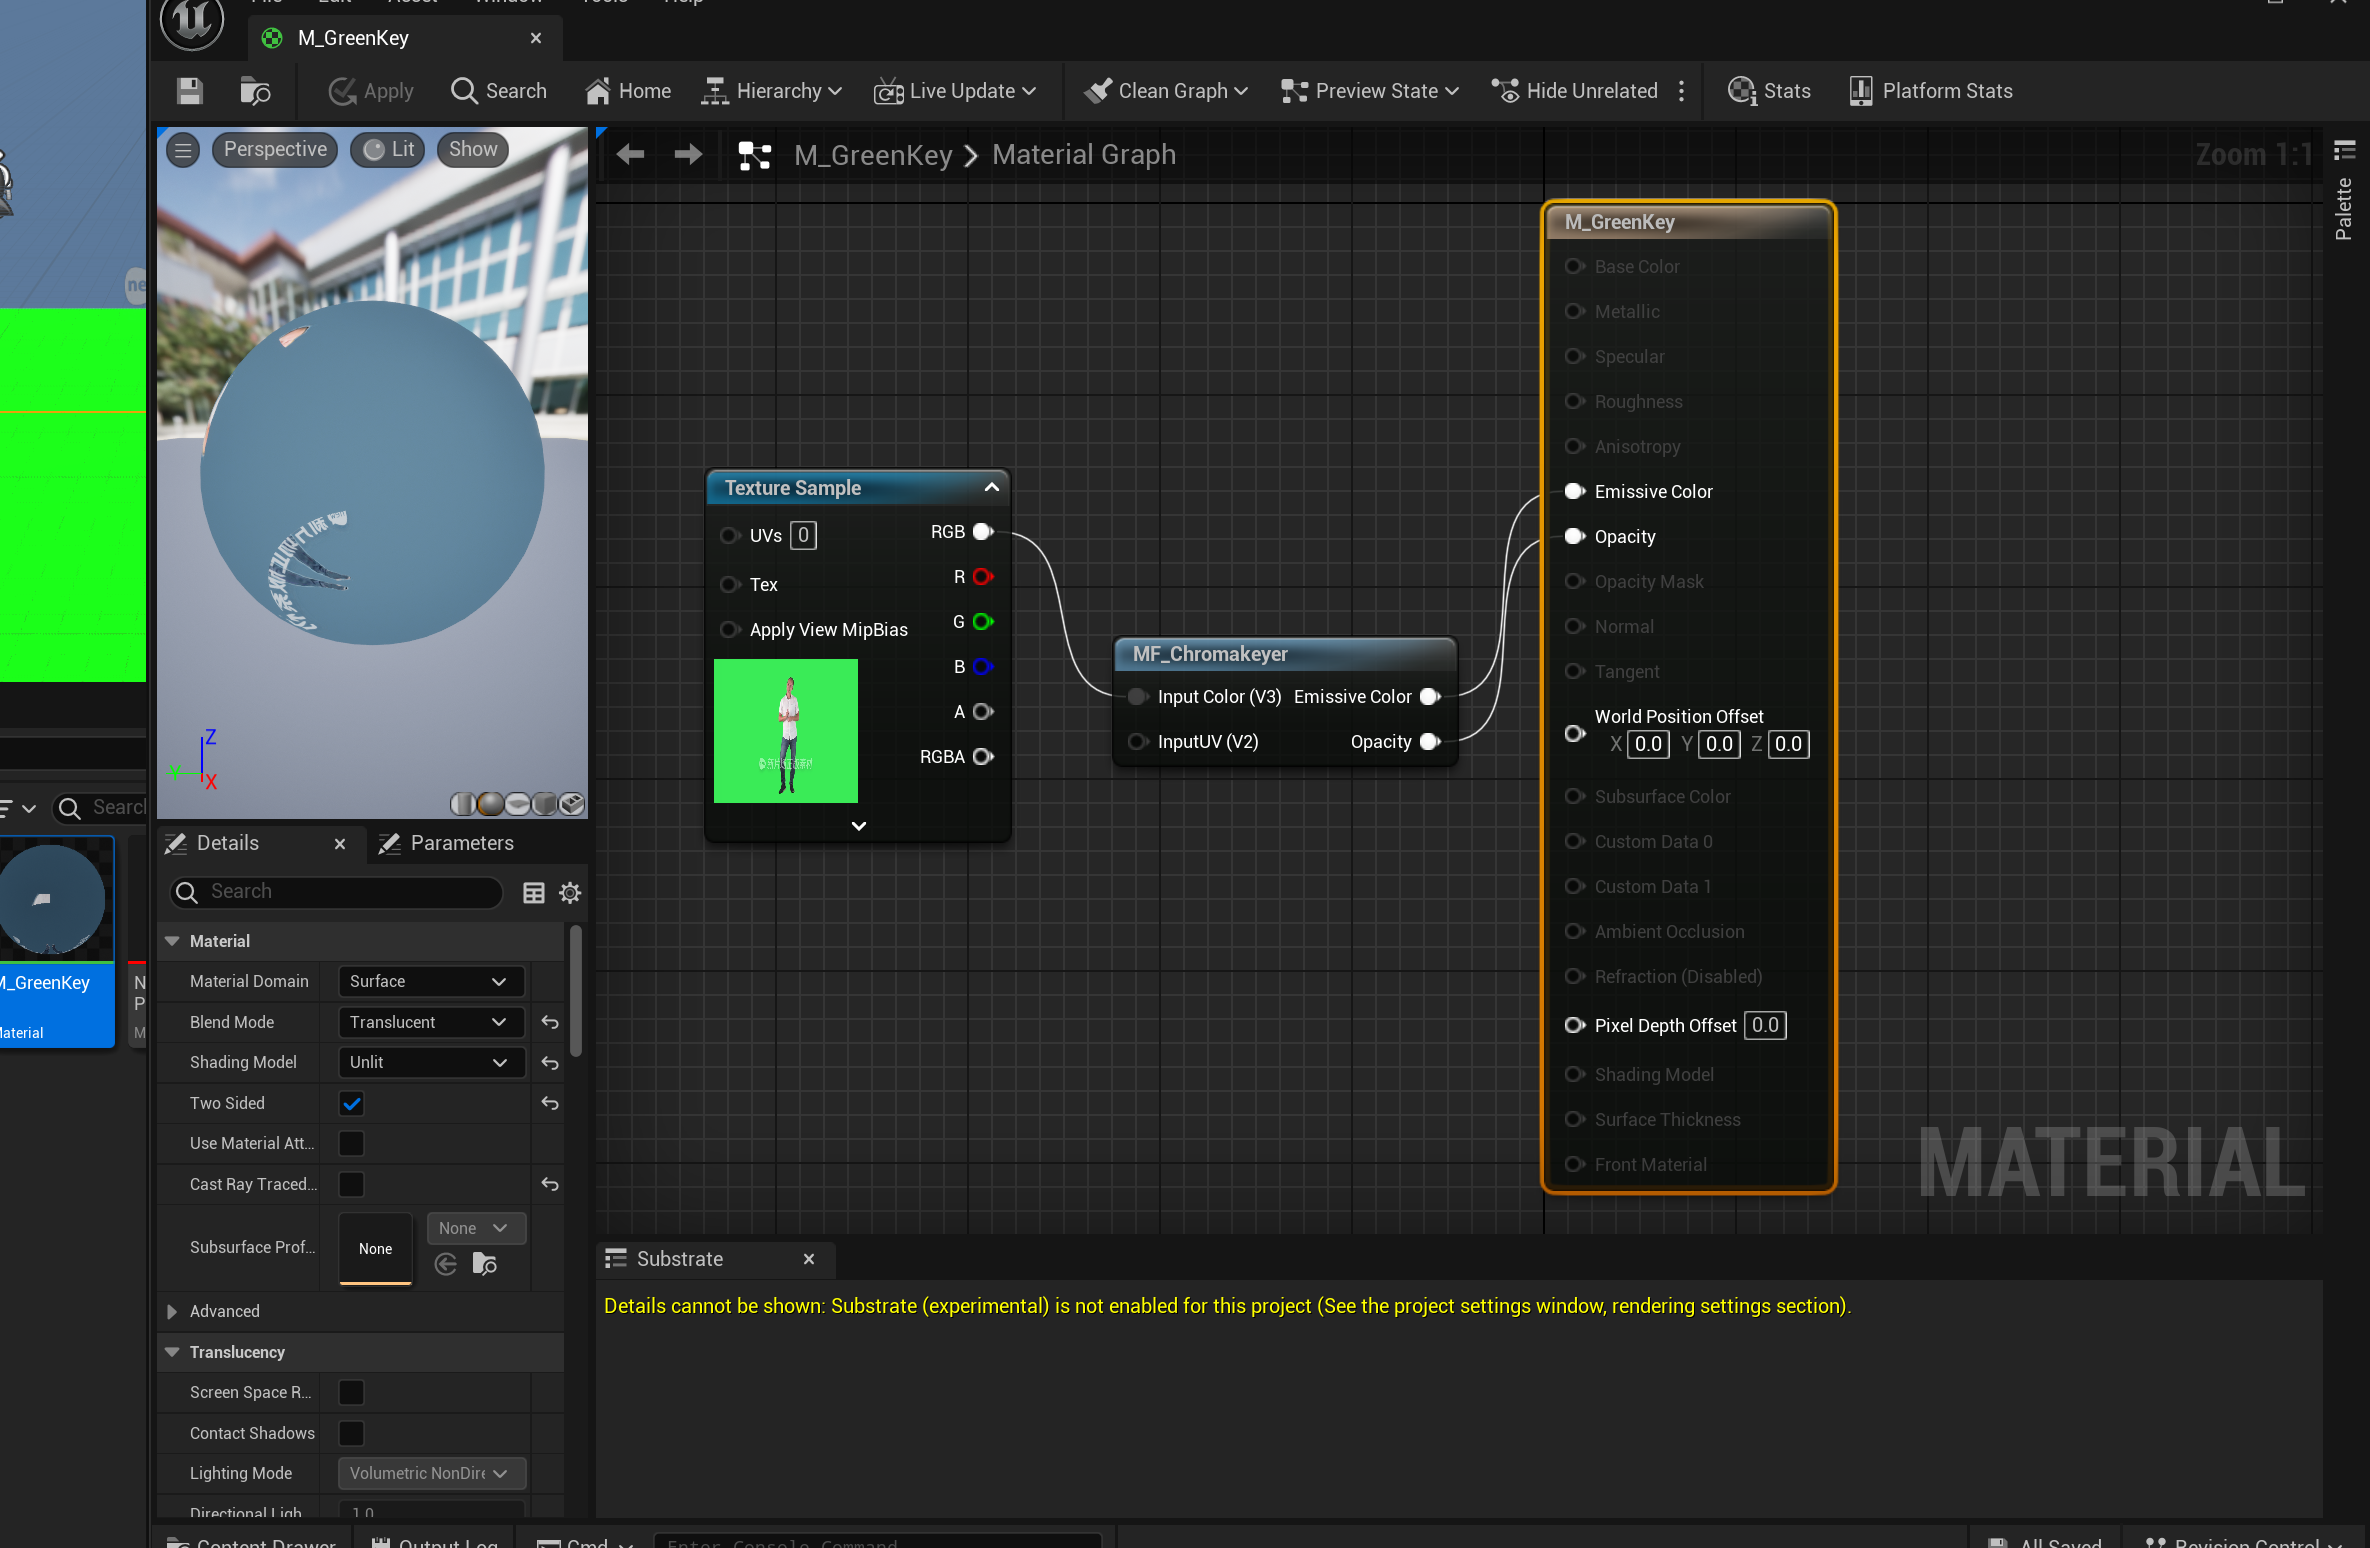Open the Stats panel button
The width and height of the screenshot is (2370, 1548).
(1769, 91)
